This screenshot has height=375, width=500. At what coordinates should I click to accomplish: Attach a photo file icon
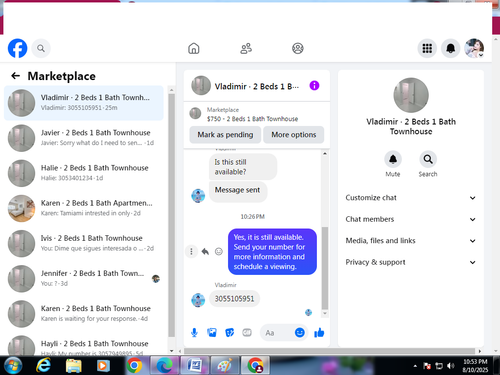coord(212,332)
